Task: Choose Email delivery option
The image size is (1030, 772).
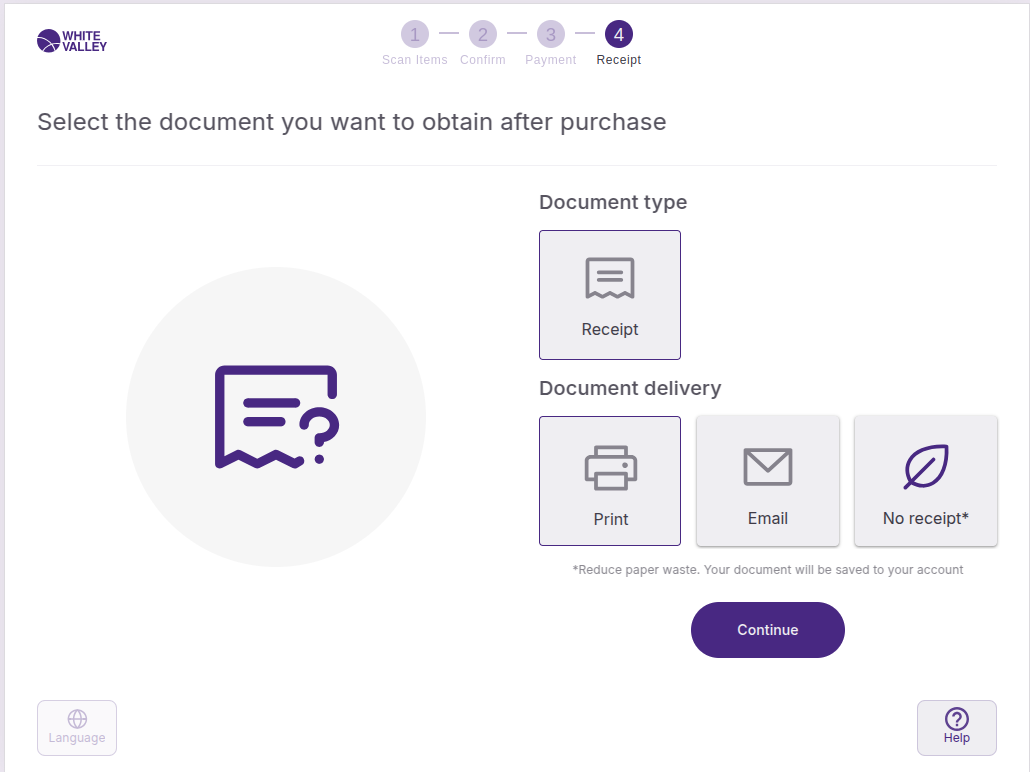Action: pyautogui.click(x=768, y=481)
